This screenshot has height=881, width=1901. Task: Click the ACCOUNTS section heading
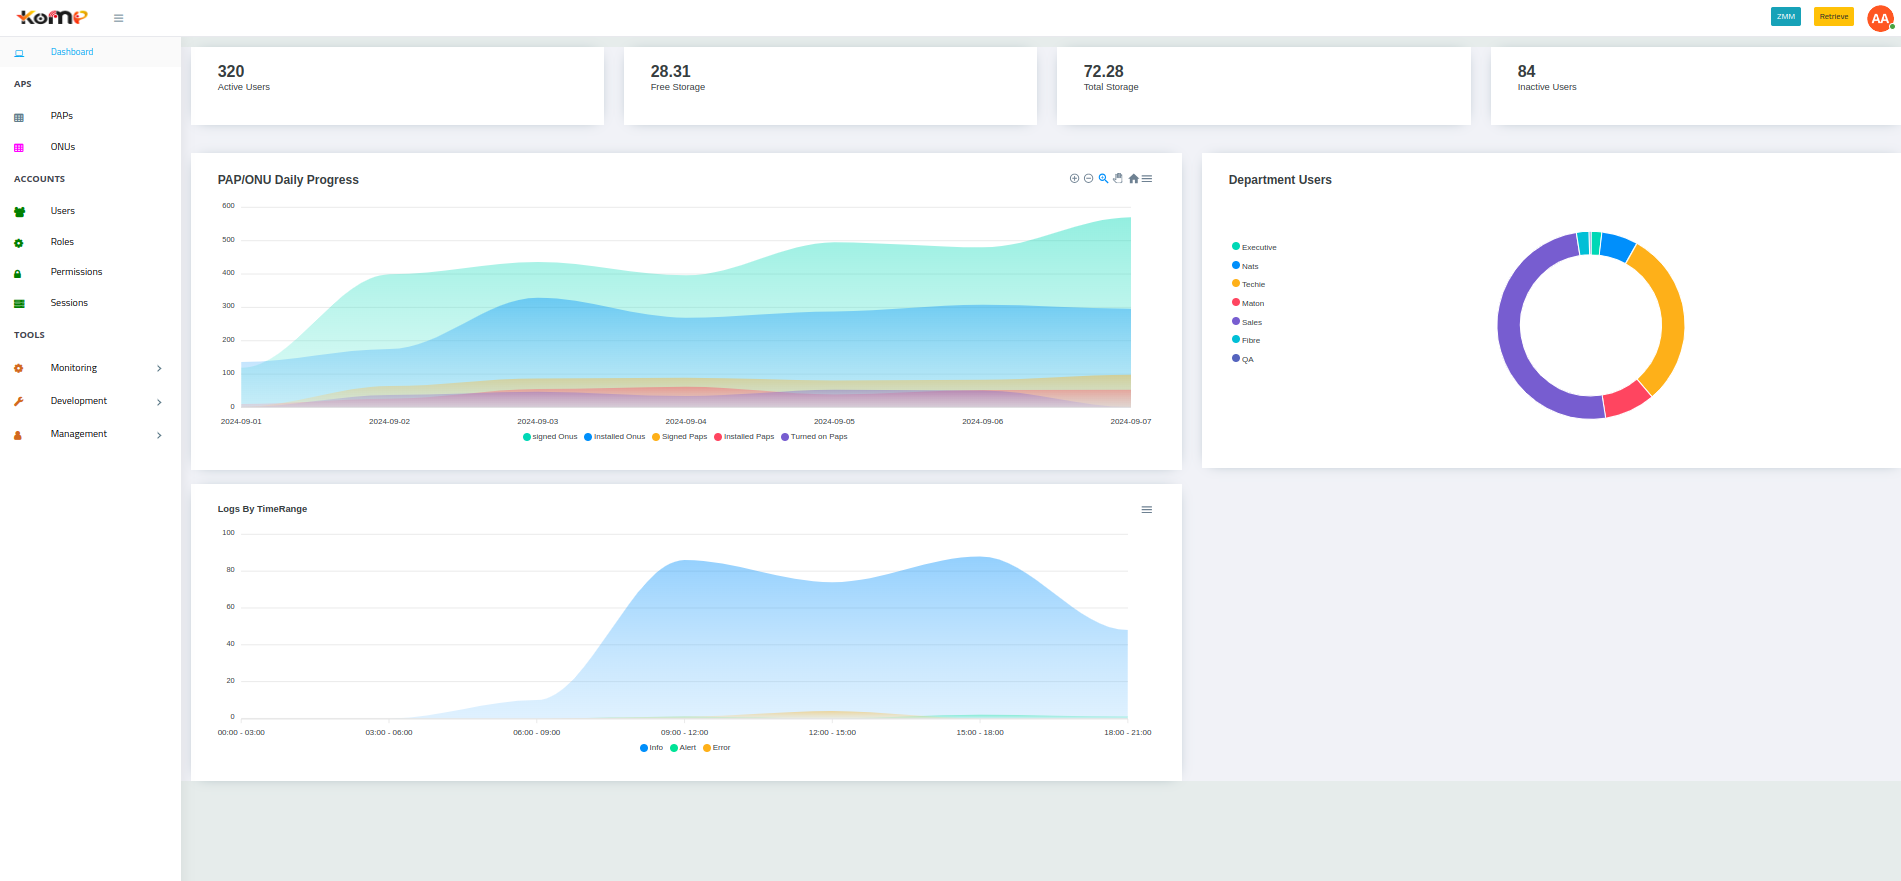pos(39,179)
